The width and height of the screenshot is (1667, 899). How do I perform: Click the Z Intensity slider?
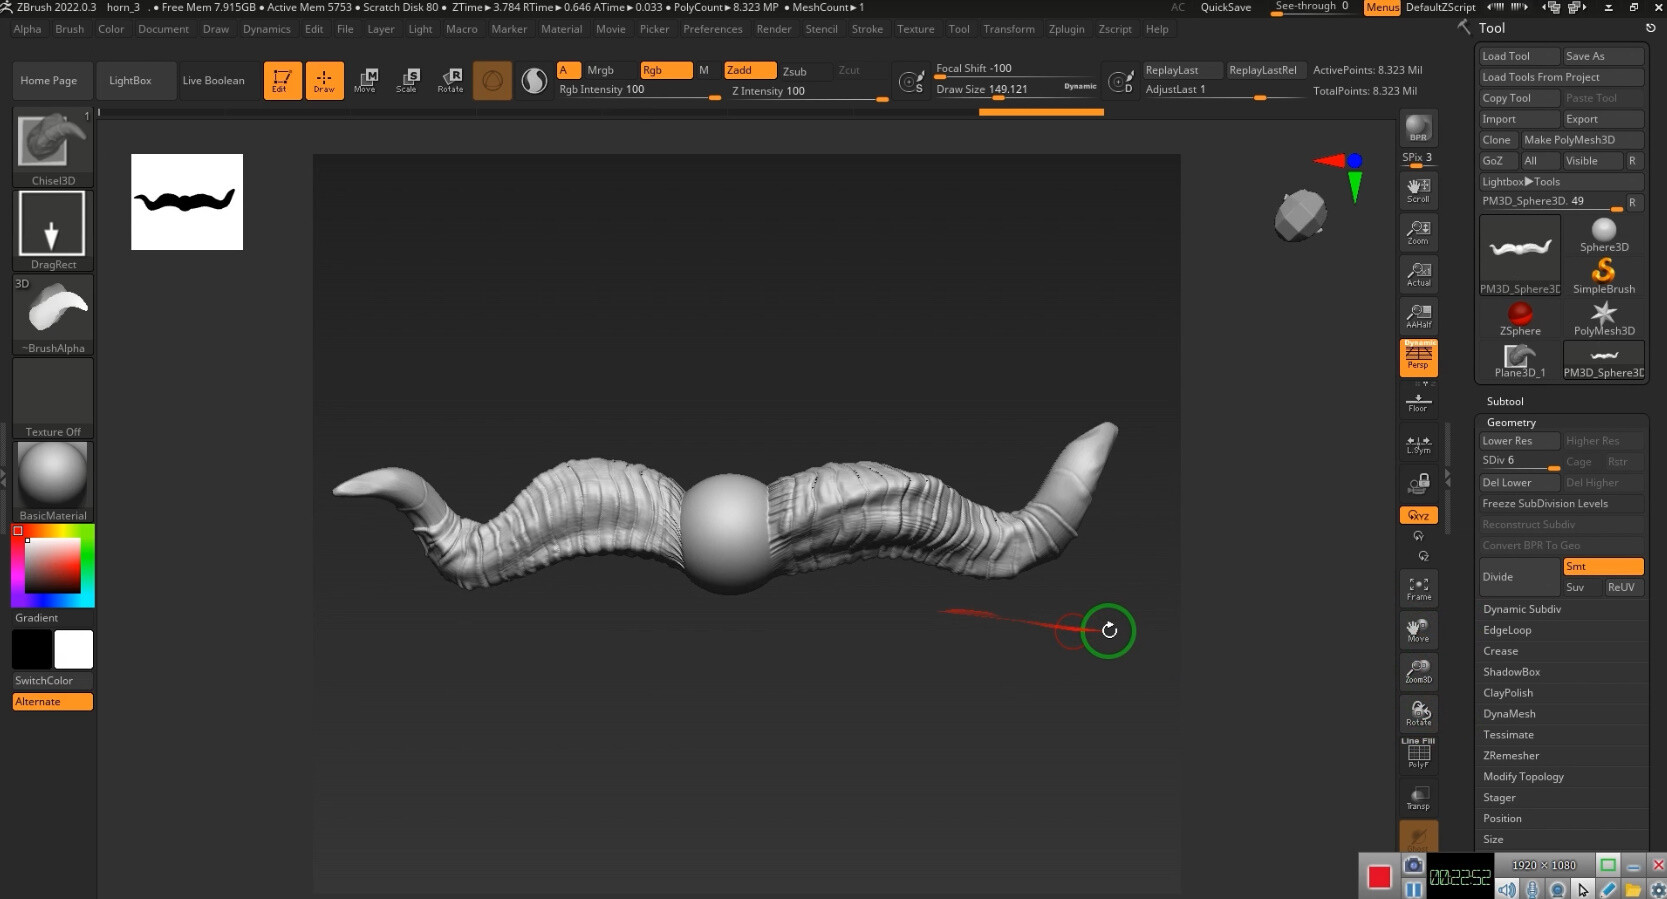(808, 91)
